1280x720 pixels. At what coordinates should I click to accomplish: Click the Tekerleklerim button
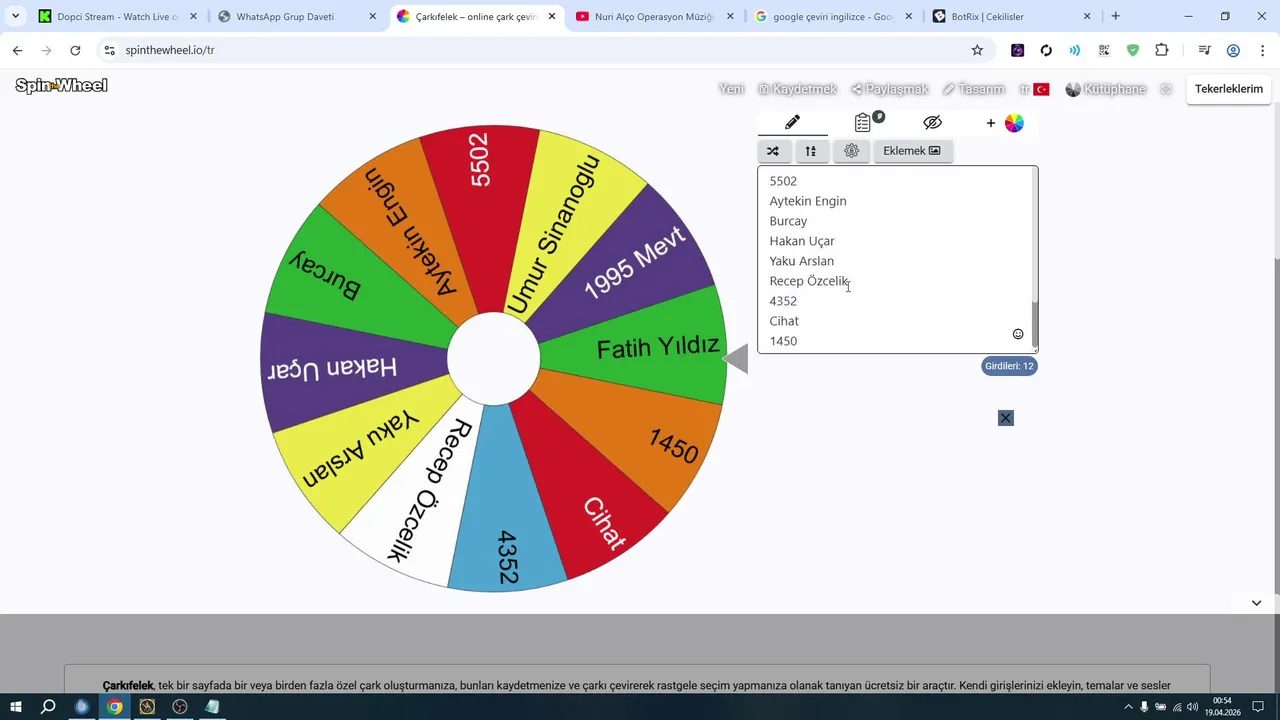1229,89
